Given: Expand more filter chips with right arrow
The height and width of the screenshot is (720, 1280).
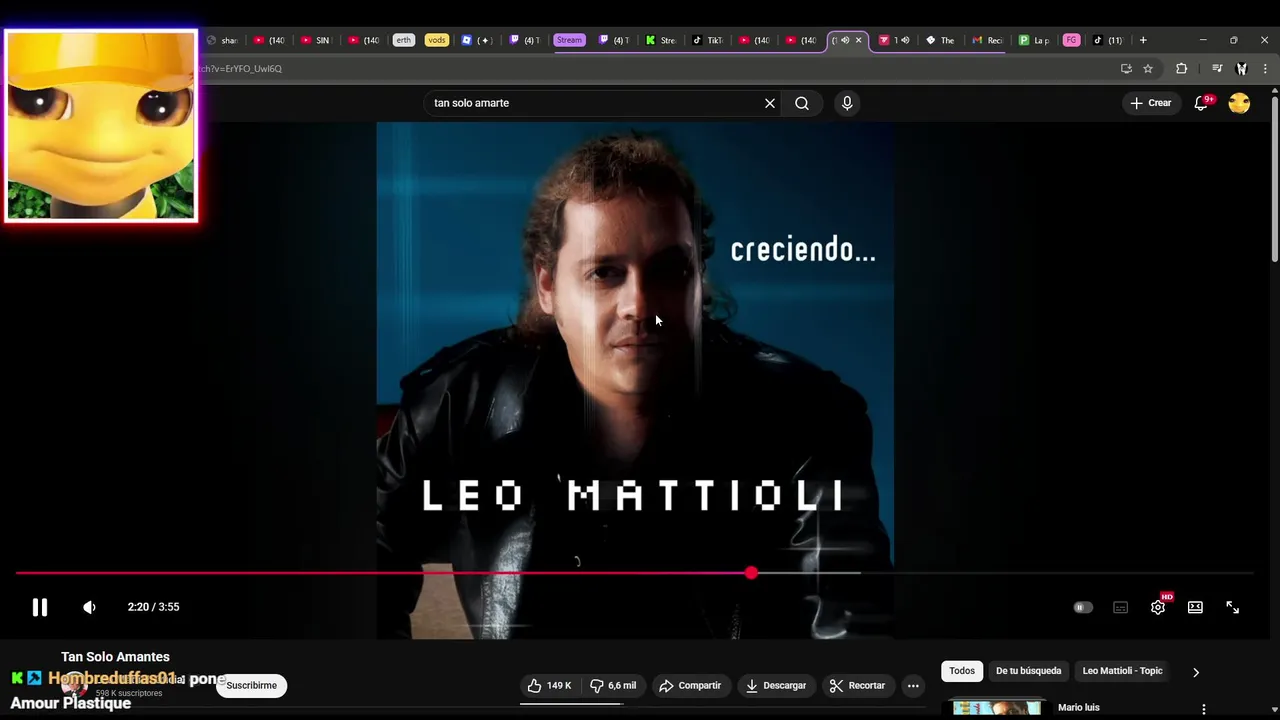Looking at the screenshot, I should point(1196,672).
